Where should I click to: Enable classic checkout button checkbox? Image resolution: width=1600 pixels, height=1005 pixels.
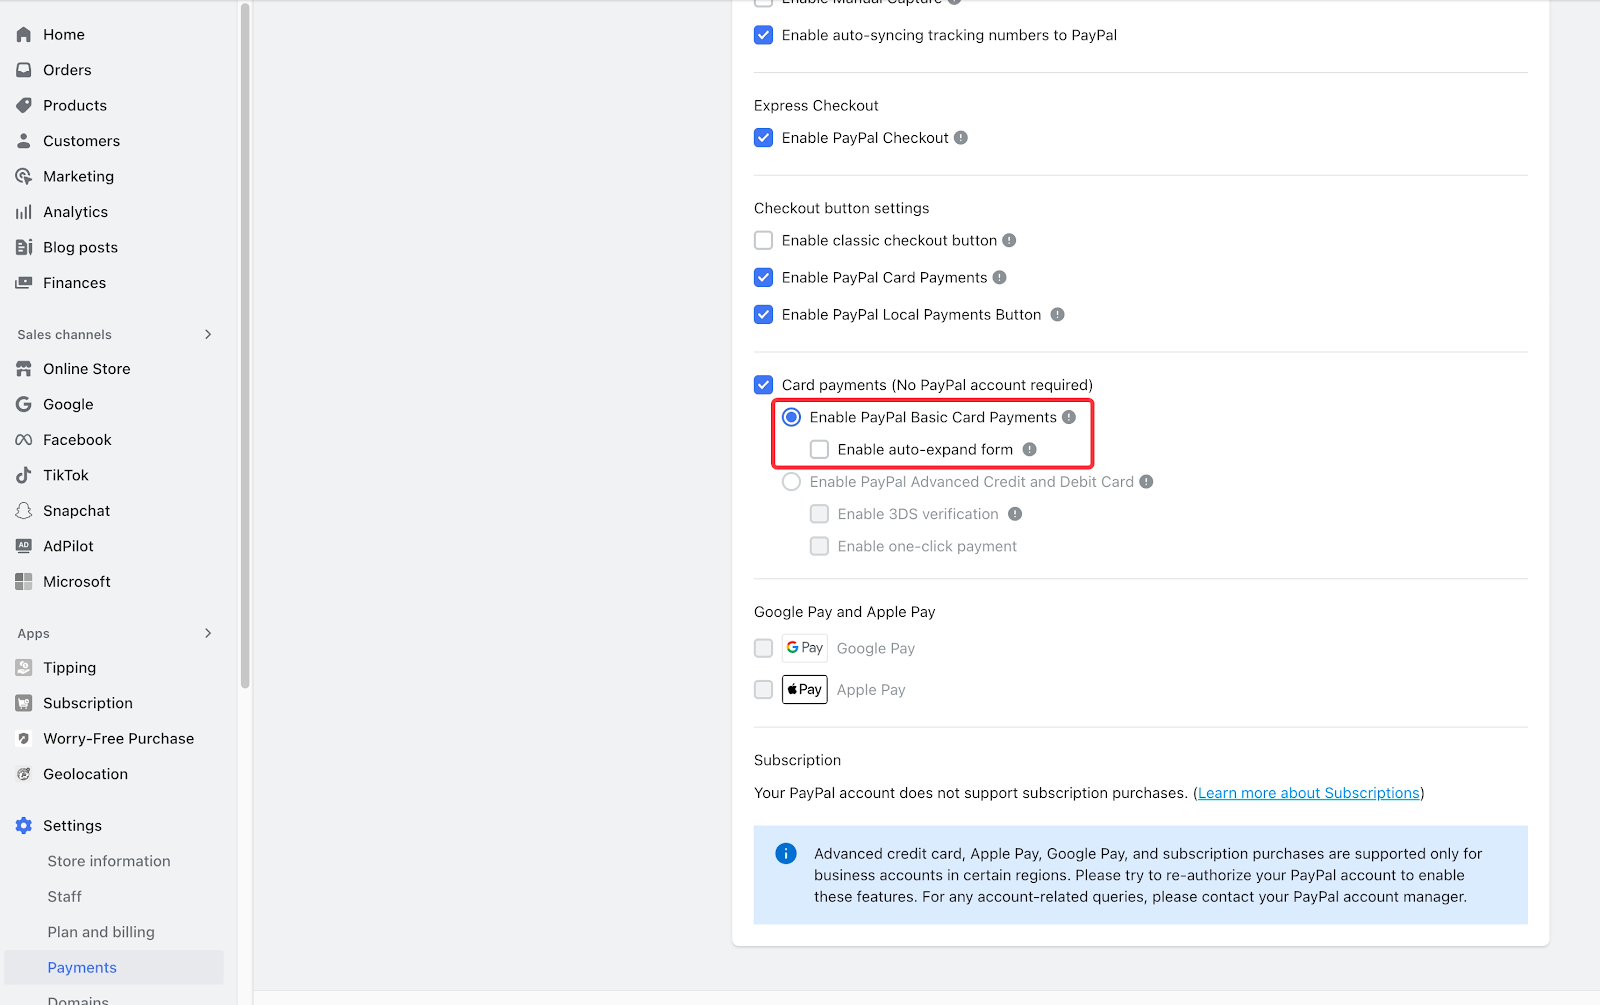[x=764, y=241]
